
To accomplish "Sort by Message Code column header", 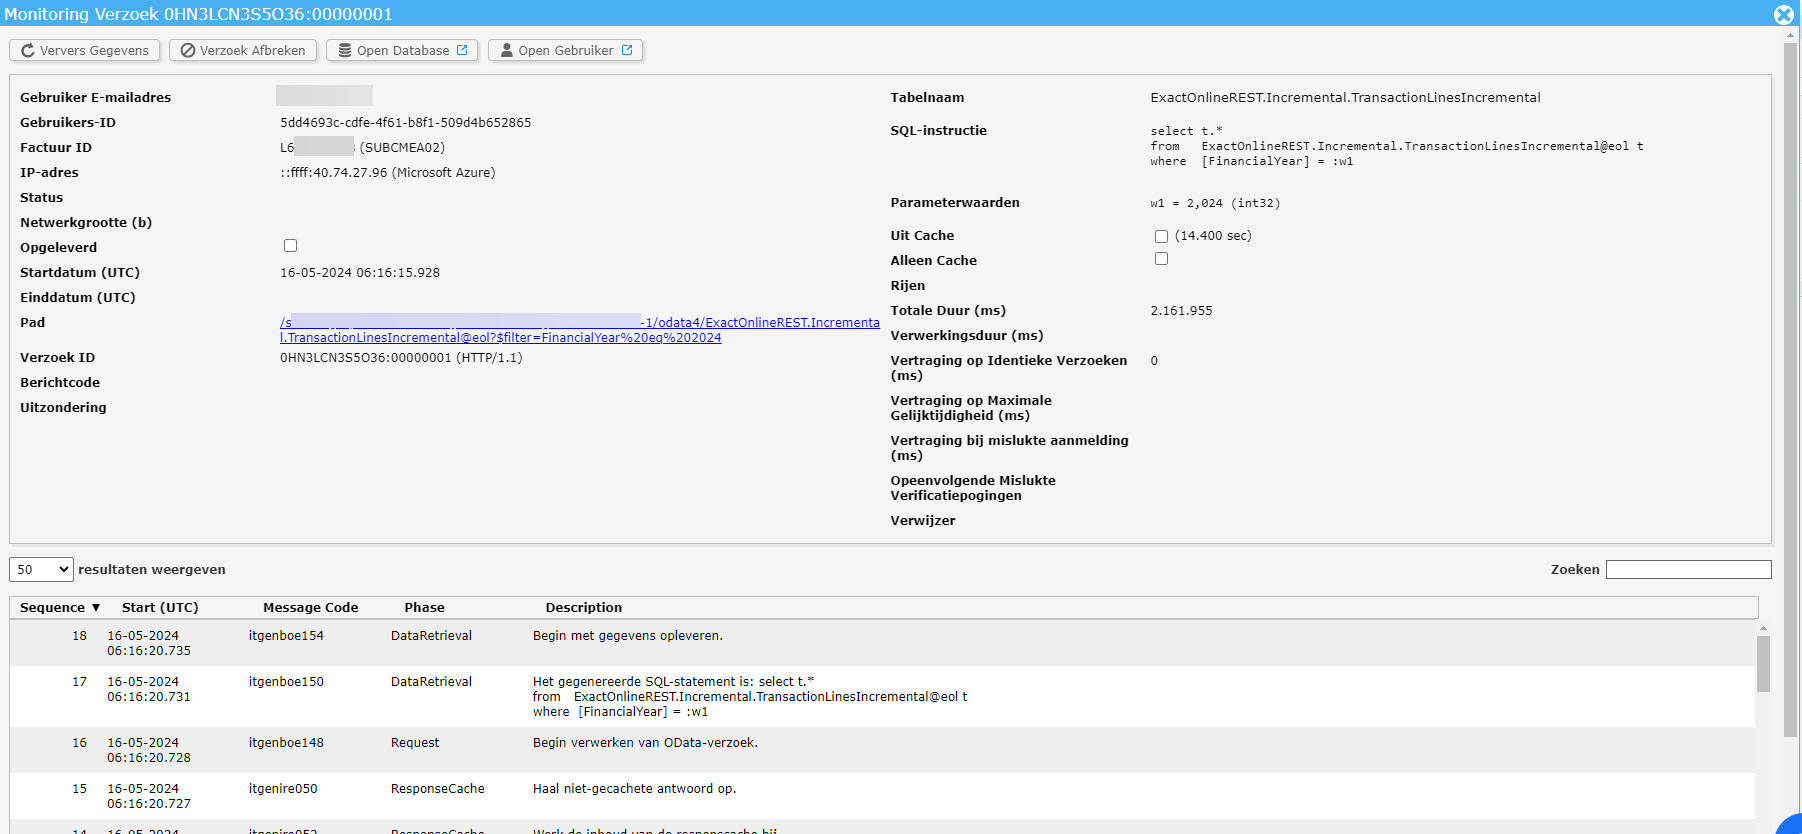I will click(310, 608).
